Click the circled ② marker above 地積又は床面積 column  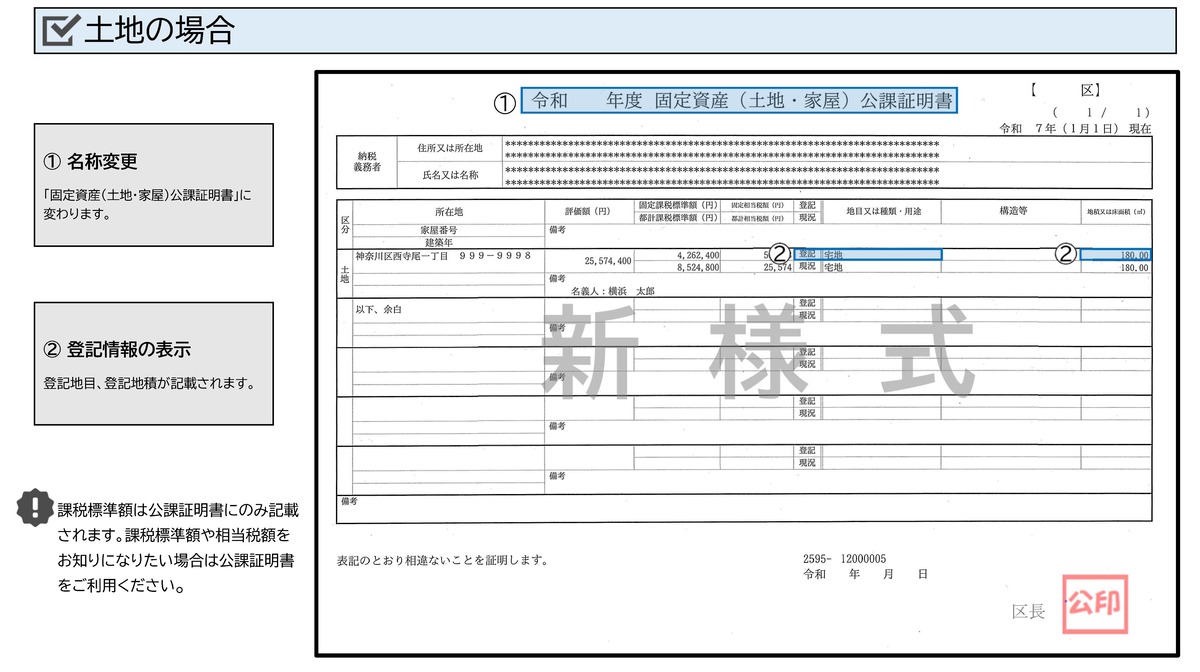[1066, 252]
